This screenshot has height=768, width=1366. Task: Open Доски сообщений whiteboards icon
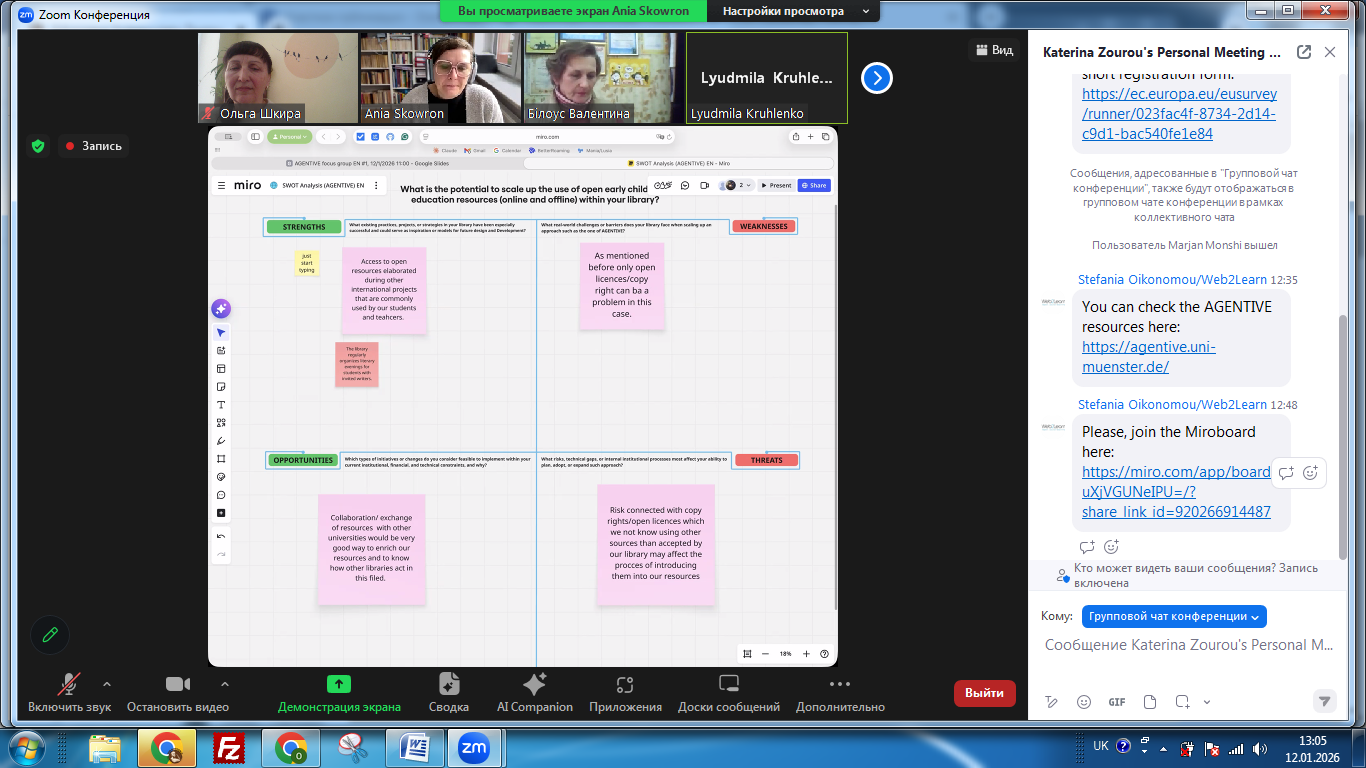[728, 684]
